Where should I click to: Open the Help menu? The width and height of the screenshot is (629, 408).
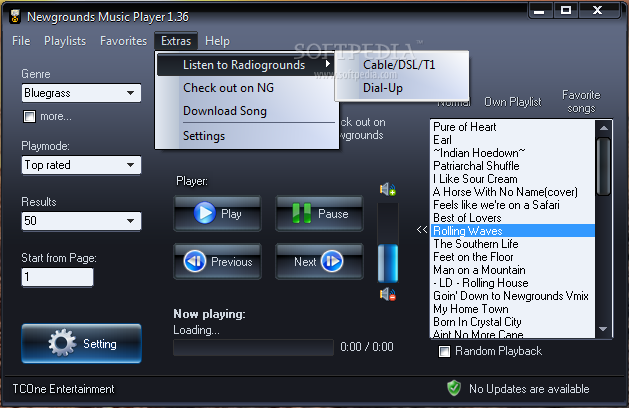point(217,41)
